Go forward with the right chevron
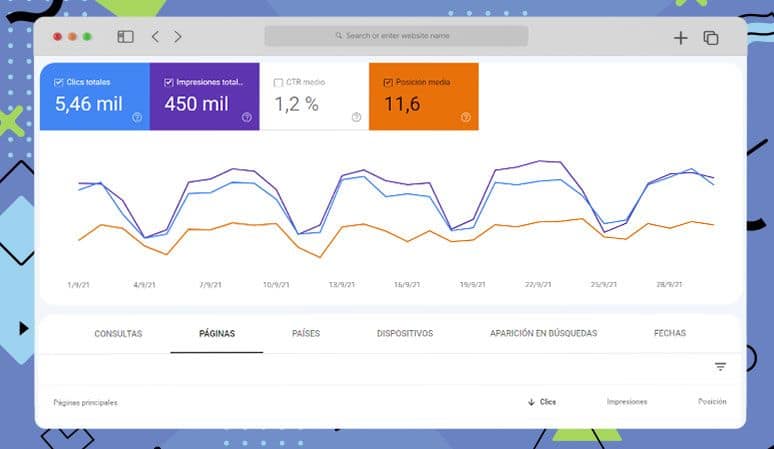 pyautogui.click(x=178, y=37)
